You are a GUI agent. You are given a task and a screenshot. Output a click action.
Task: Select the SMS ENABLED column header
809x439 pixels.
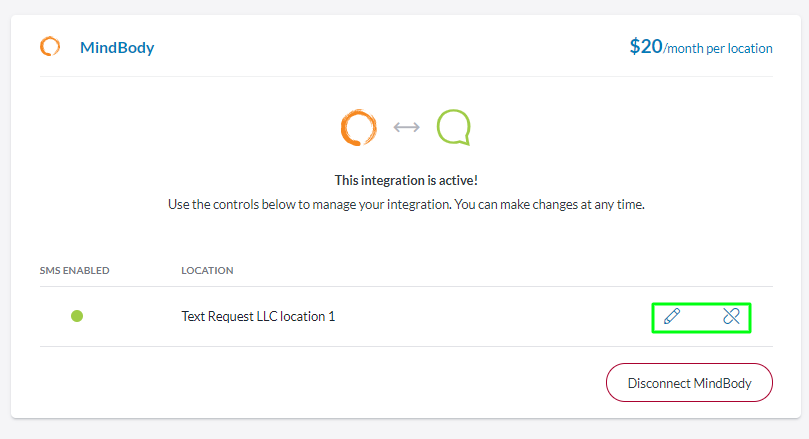pyautogui.click(x=75, y=270)
